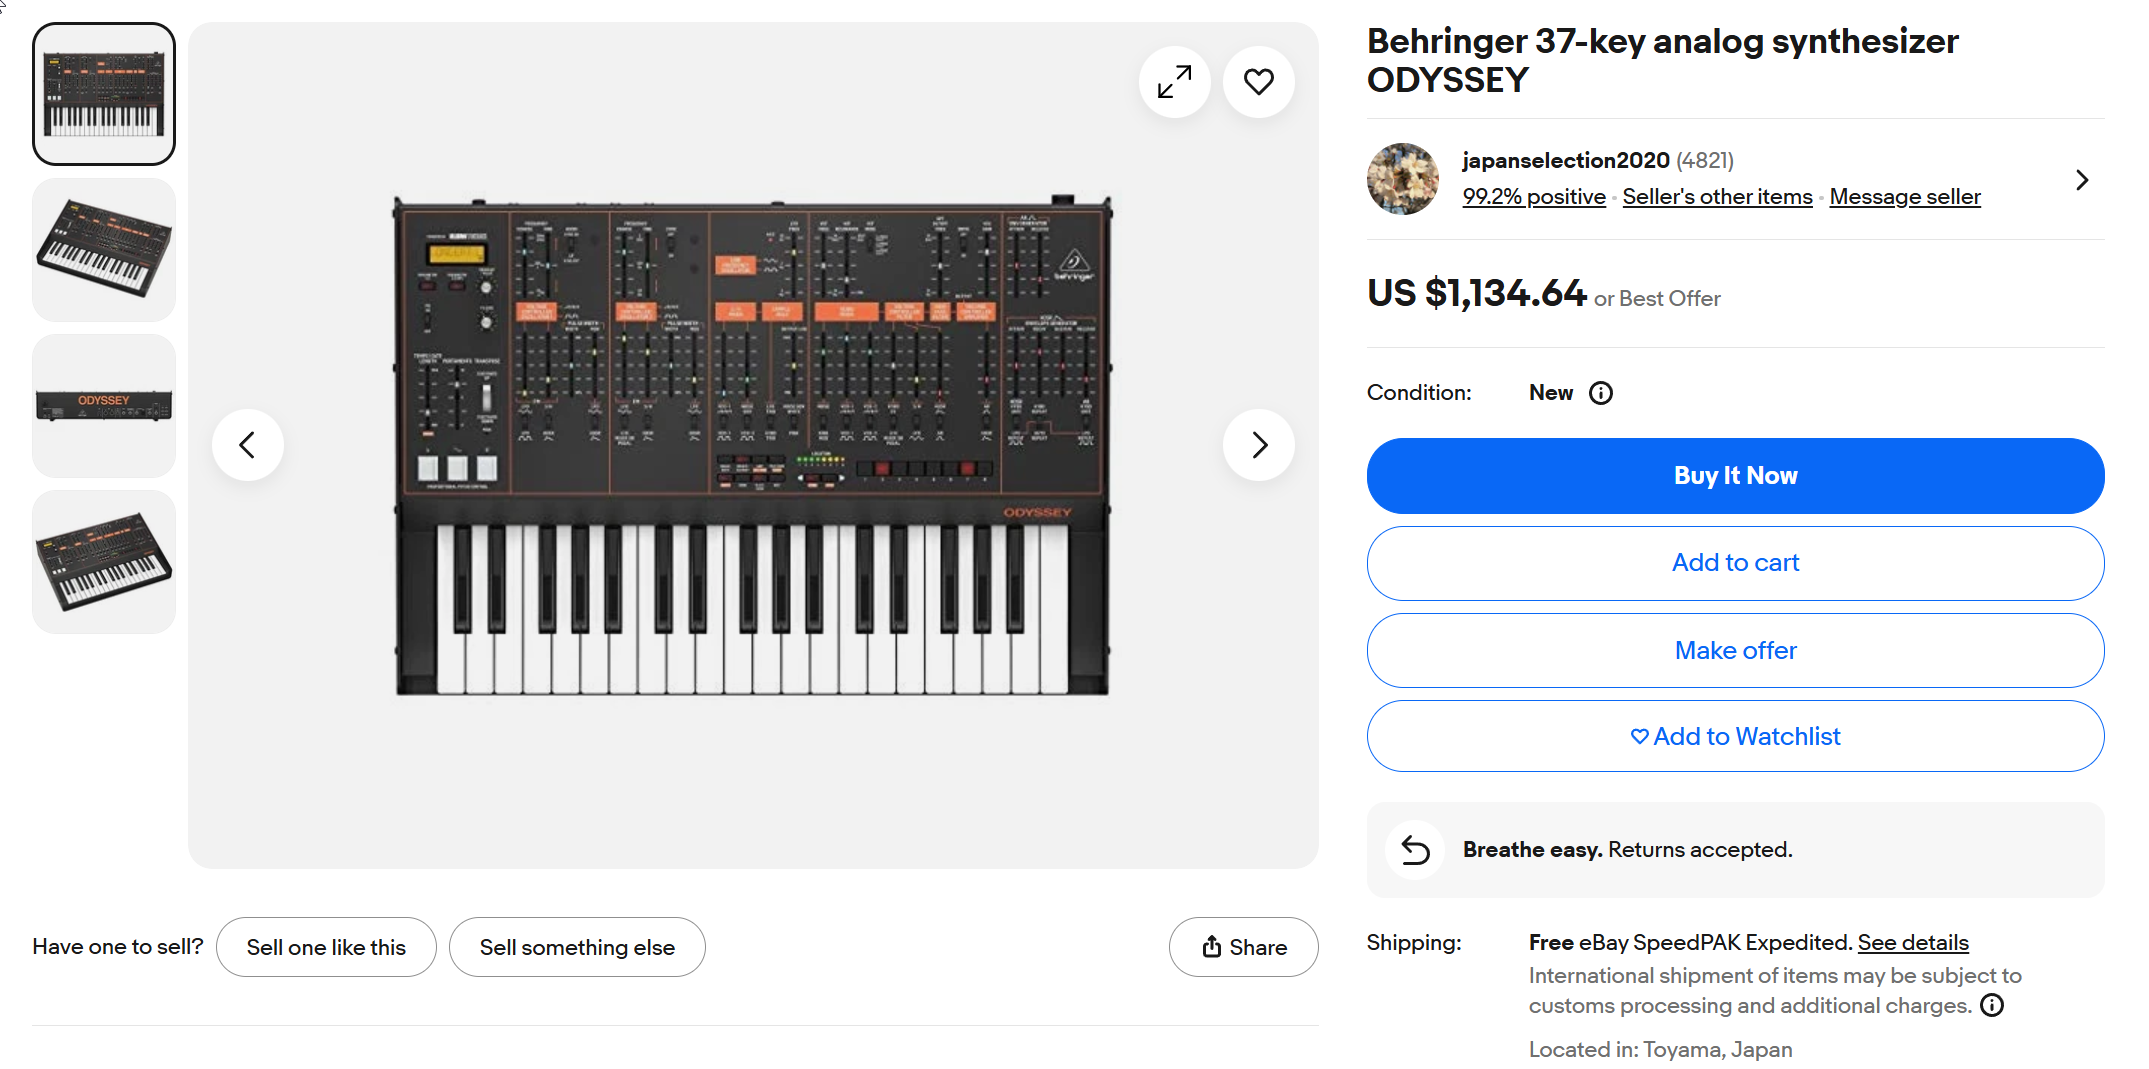
Task: Click the Make offer button
Action: tap(1735, 651)
